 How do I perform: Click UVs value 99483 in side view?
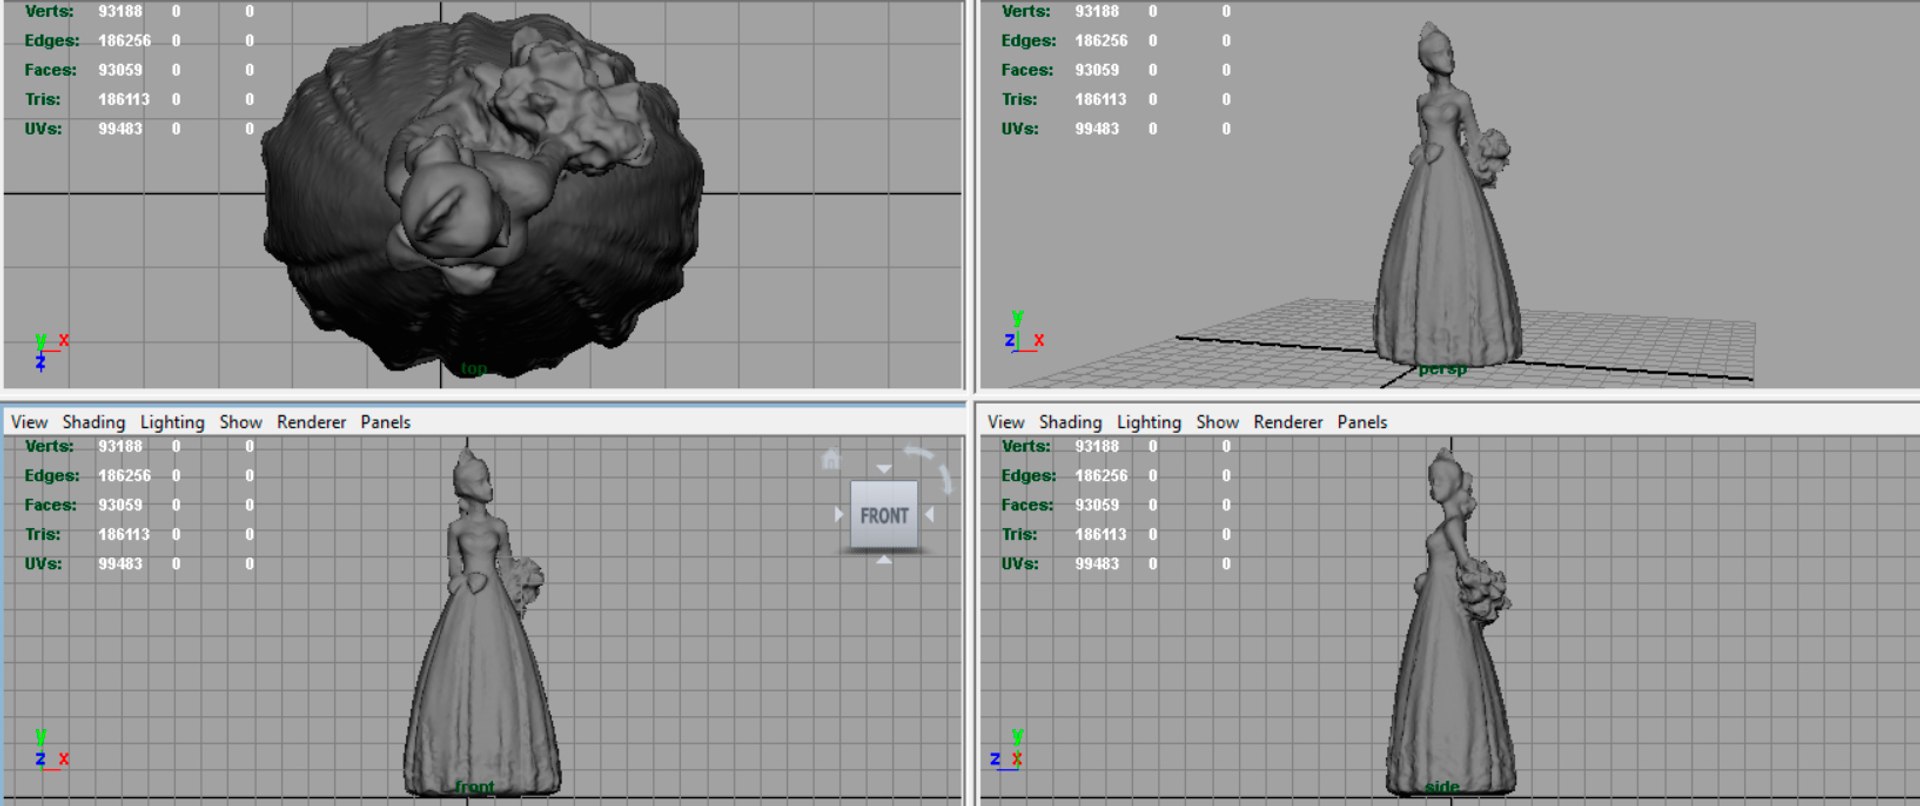[x=1097, y=564]
